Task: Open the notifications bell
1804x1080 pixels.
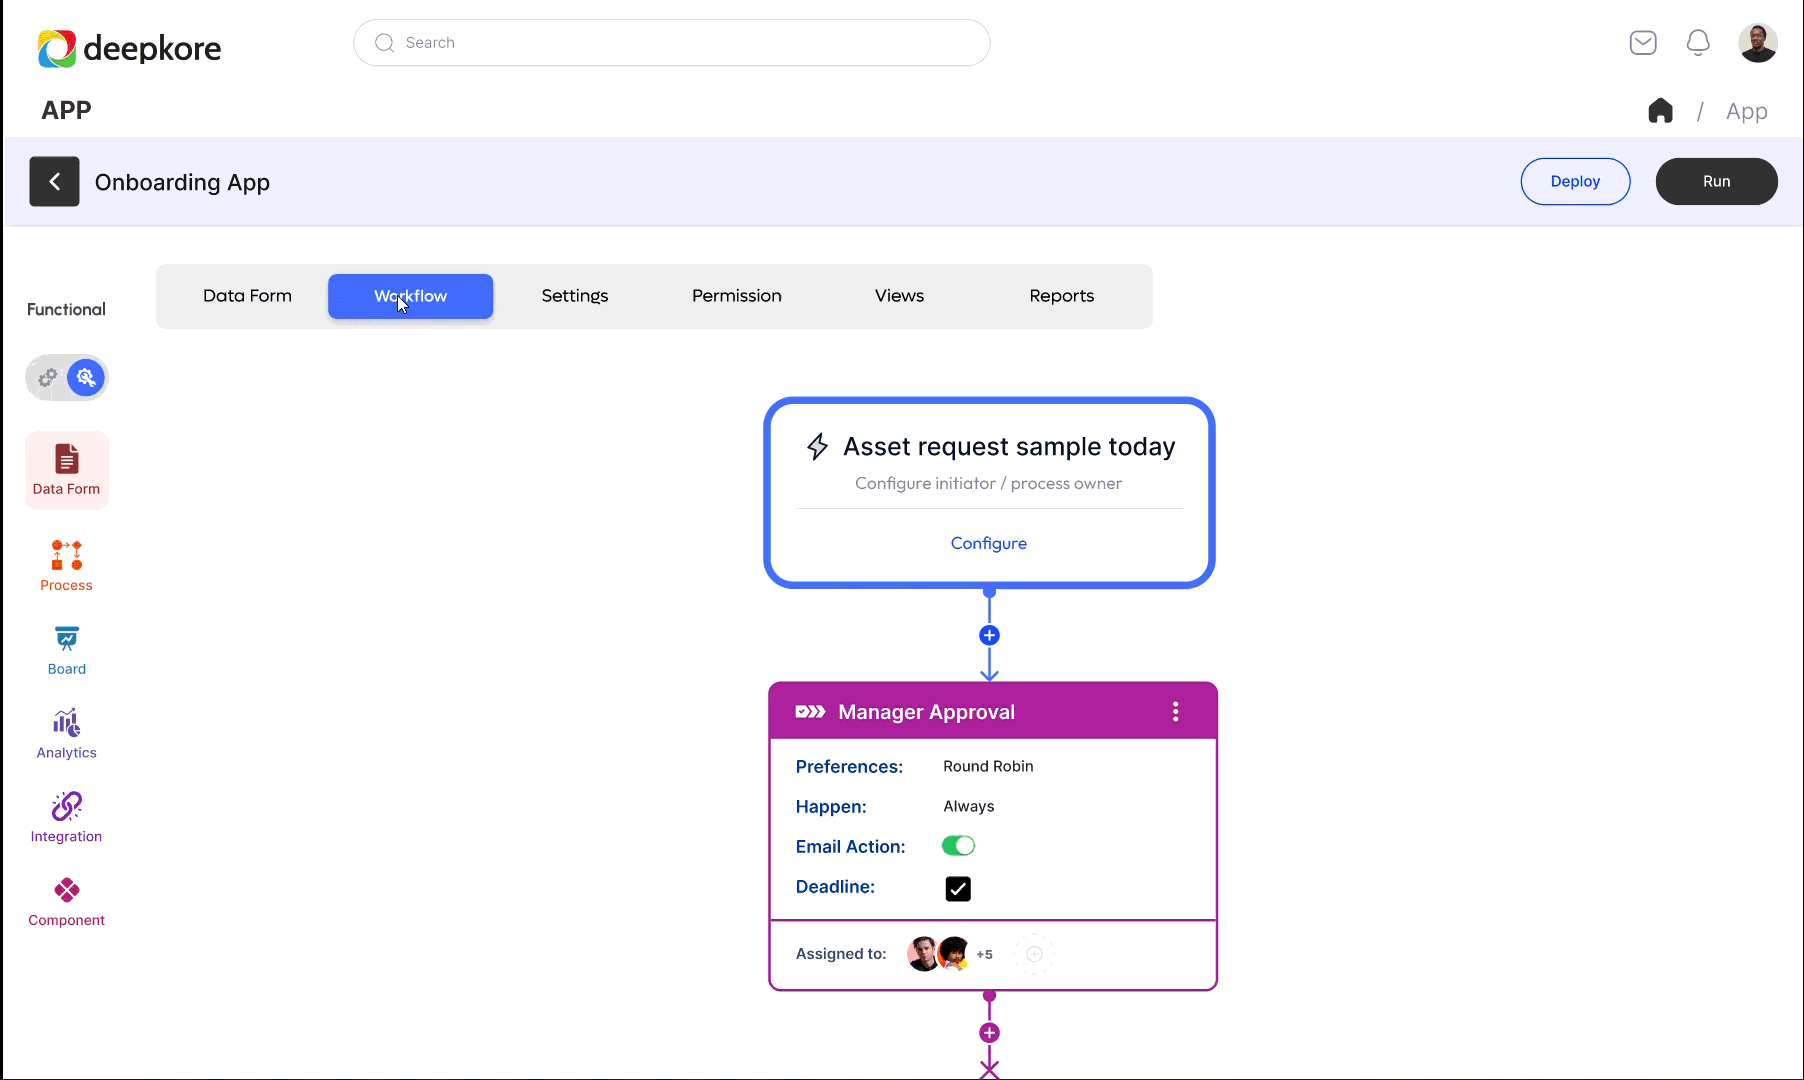Action: (x=1698, y=43)
